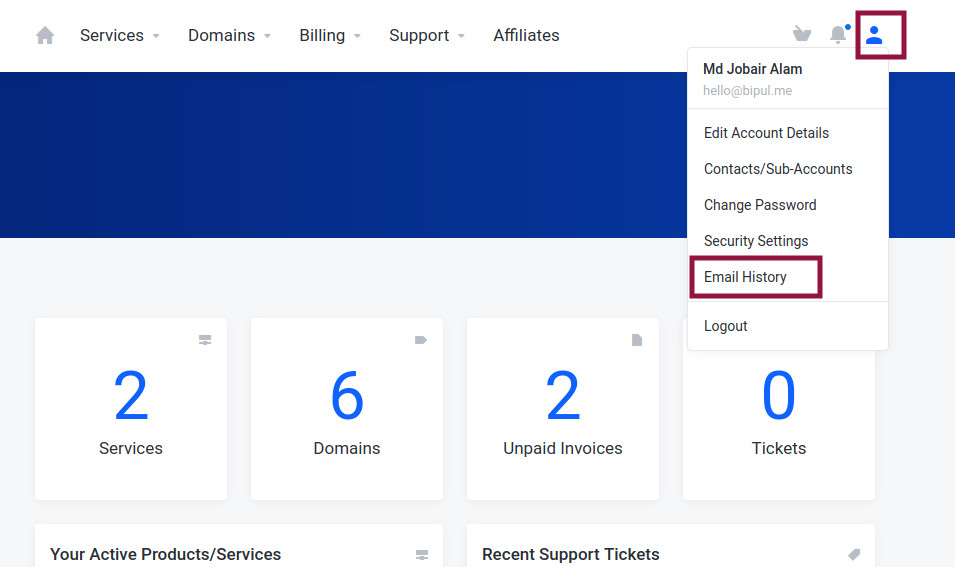The width and height of the screenshot is (955, 567).
Task: Select Edit Account Details from user menu
Action: [x=766, y=133]
